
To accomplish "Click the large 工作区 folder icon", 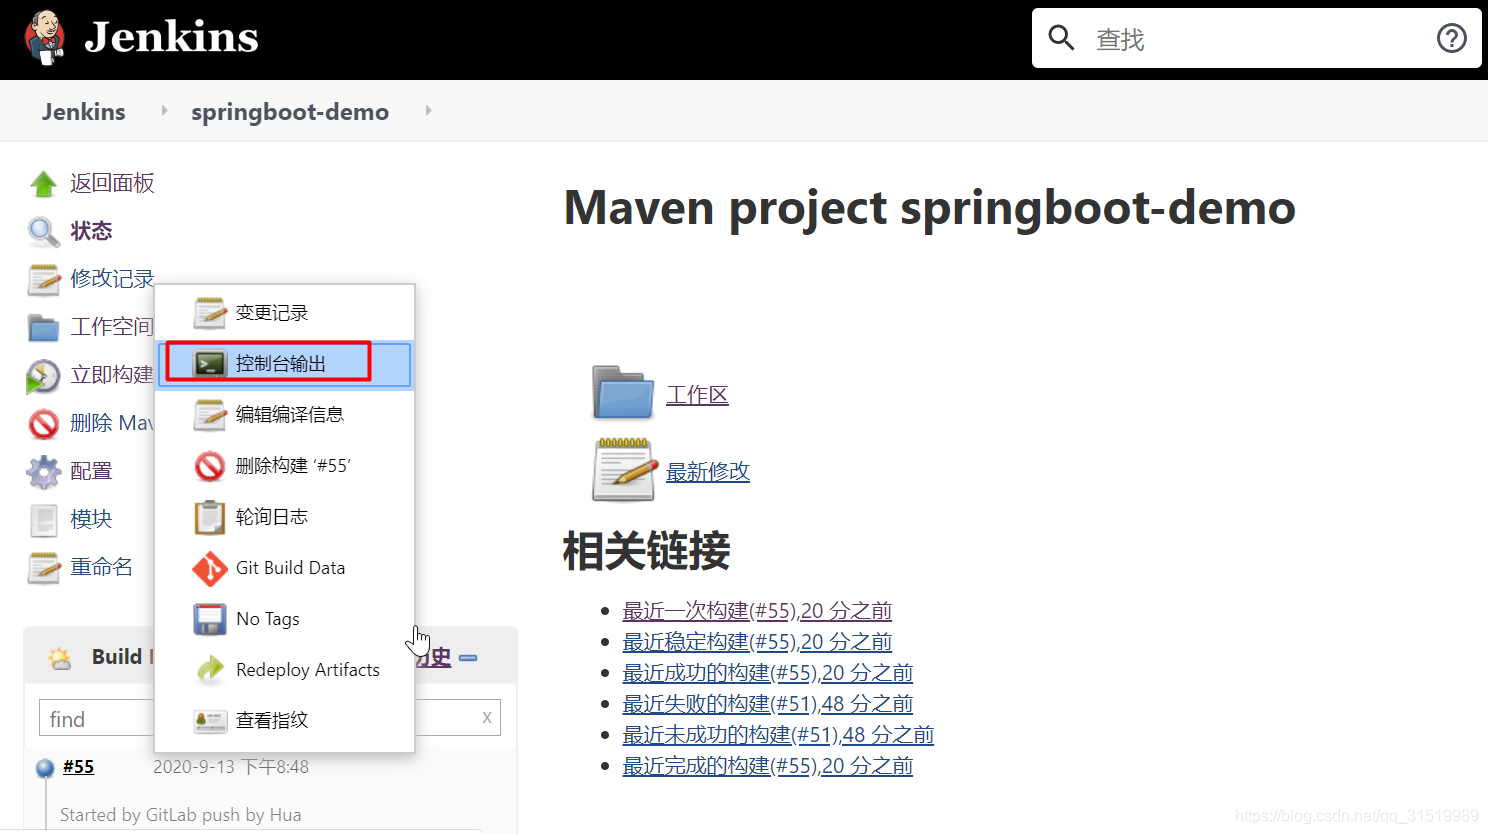I will pyautogui.click(x=623, y=392).
